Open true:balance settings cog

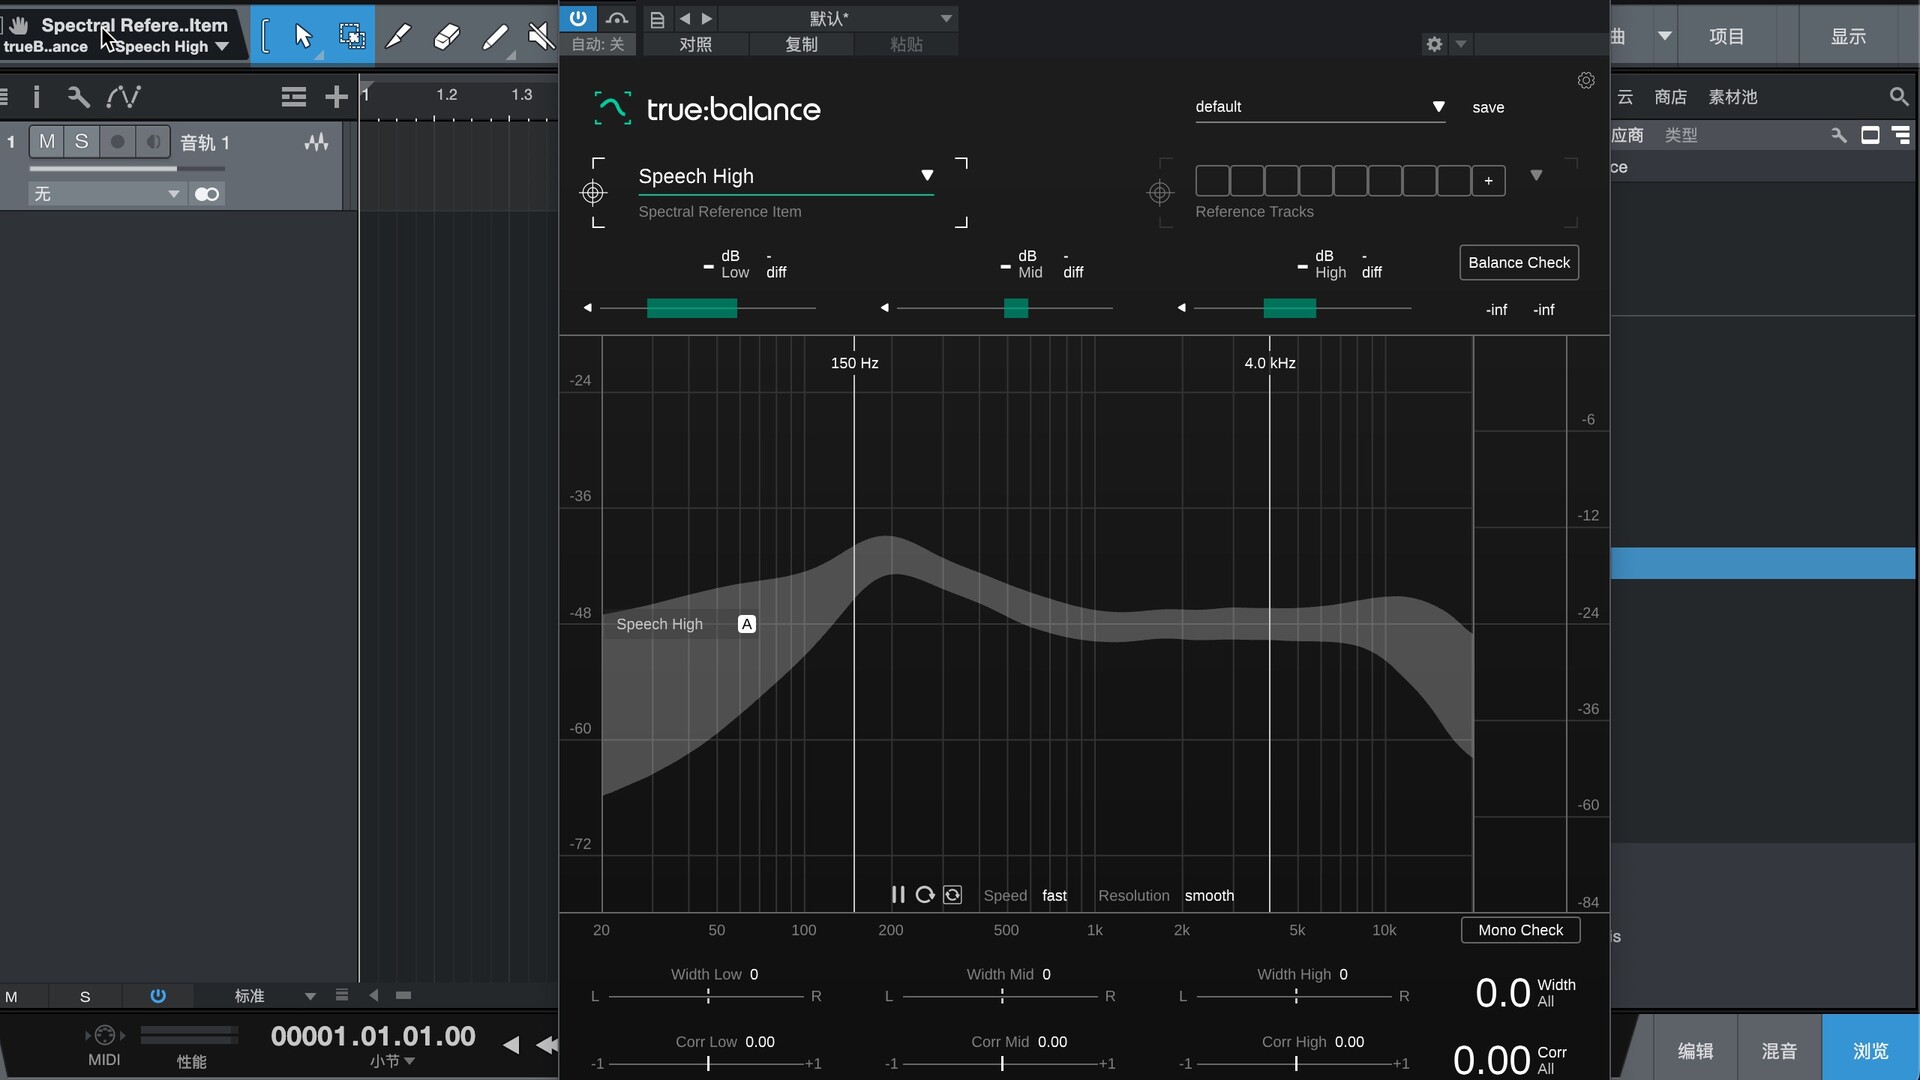tap(1586, 81)
